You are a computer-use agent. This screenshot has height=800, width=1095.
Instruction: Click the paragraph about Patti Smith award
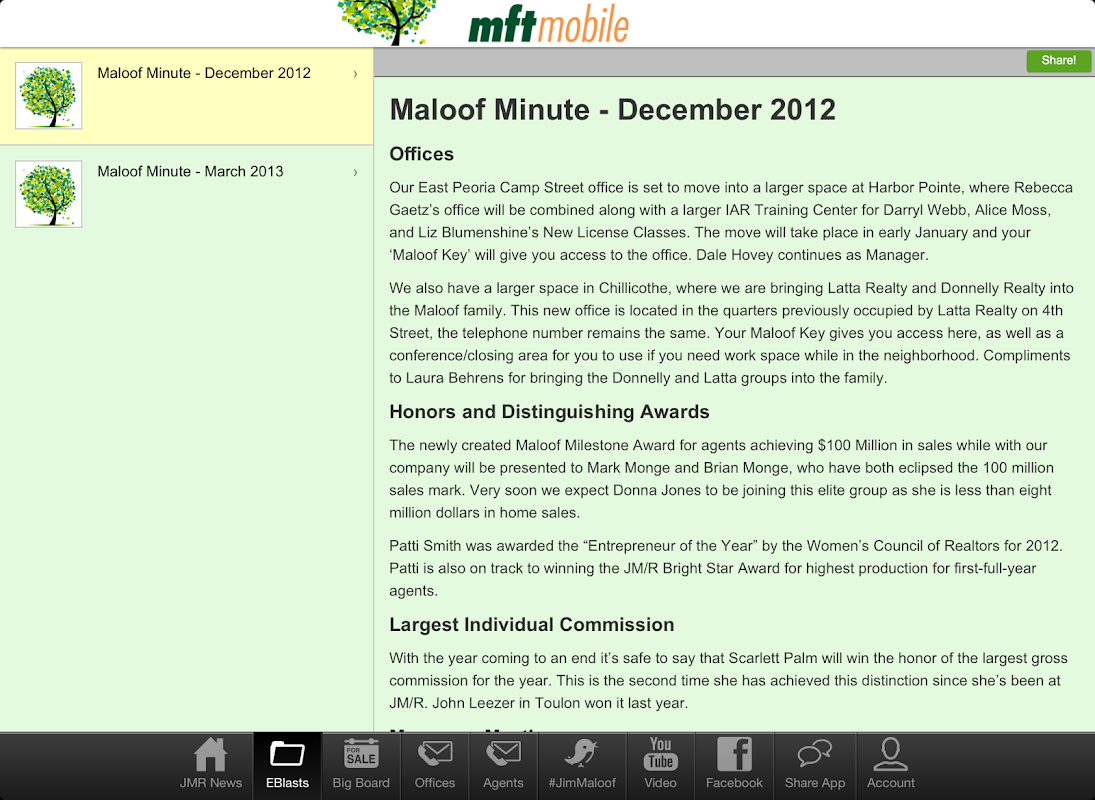pos(726,568)
